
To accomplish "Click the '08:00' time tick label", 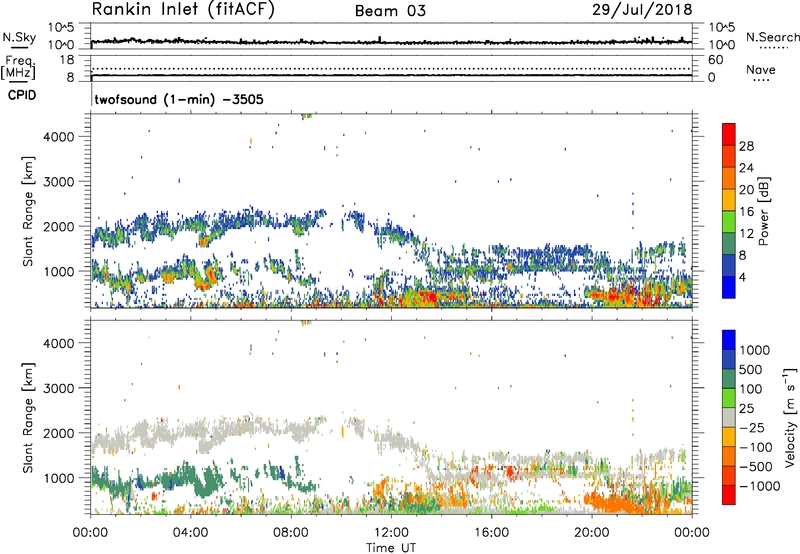I will point(290,533).
